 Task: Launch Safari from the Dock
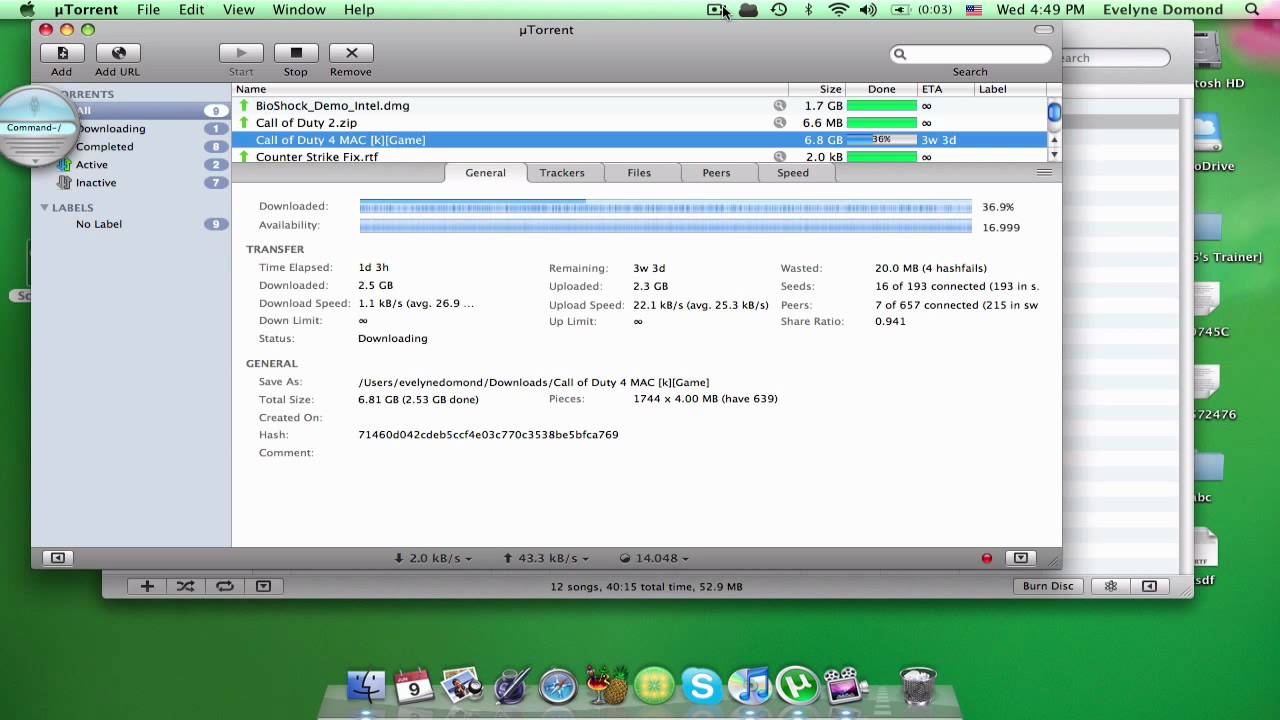tap(558, 686)
